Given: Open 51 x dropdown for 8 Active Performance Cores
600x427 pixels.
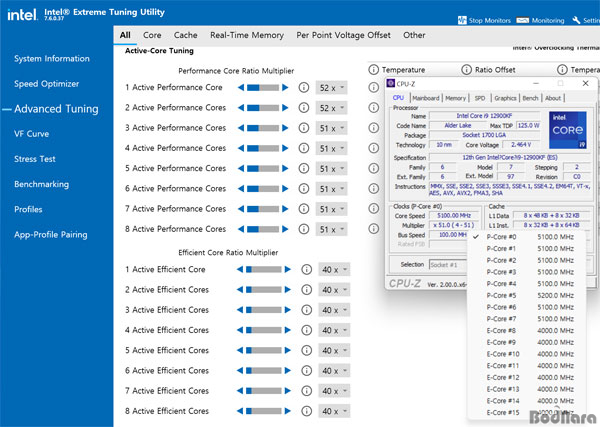Looking at the screenshot, I should [331, 230].
